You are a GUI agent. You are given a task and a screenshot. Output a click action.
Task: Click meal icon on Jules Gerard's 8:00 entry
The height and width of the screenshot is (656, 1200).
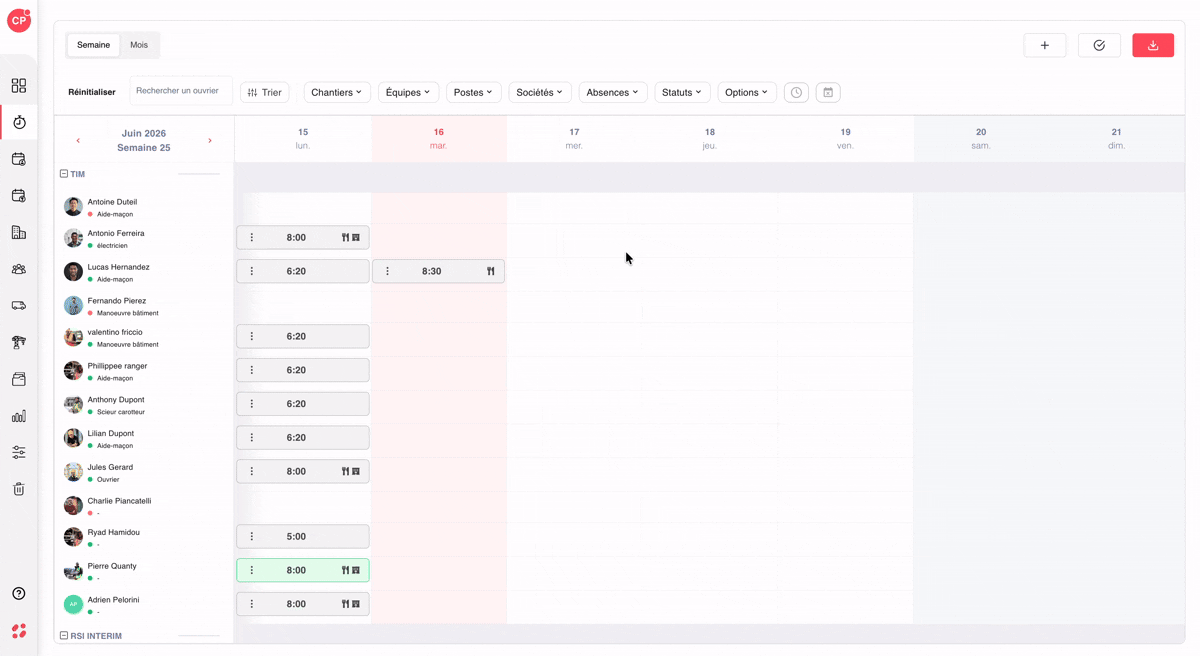[x=345, y=471]
